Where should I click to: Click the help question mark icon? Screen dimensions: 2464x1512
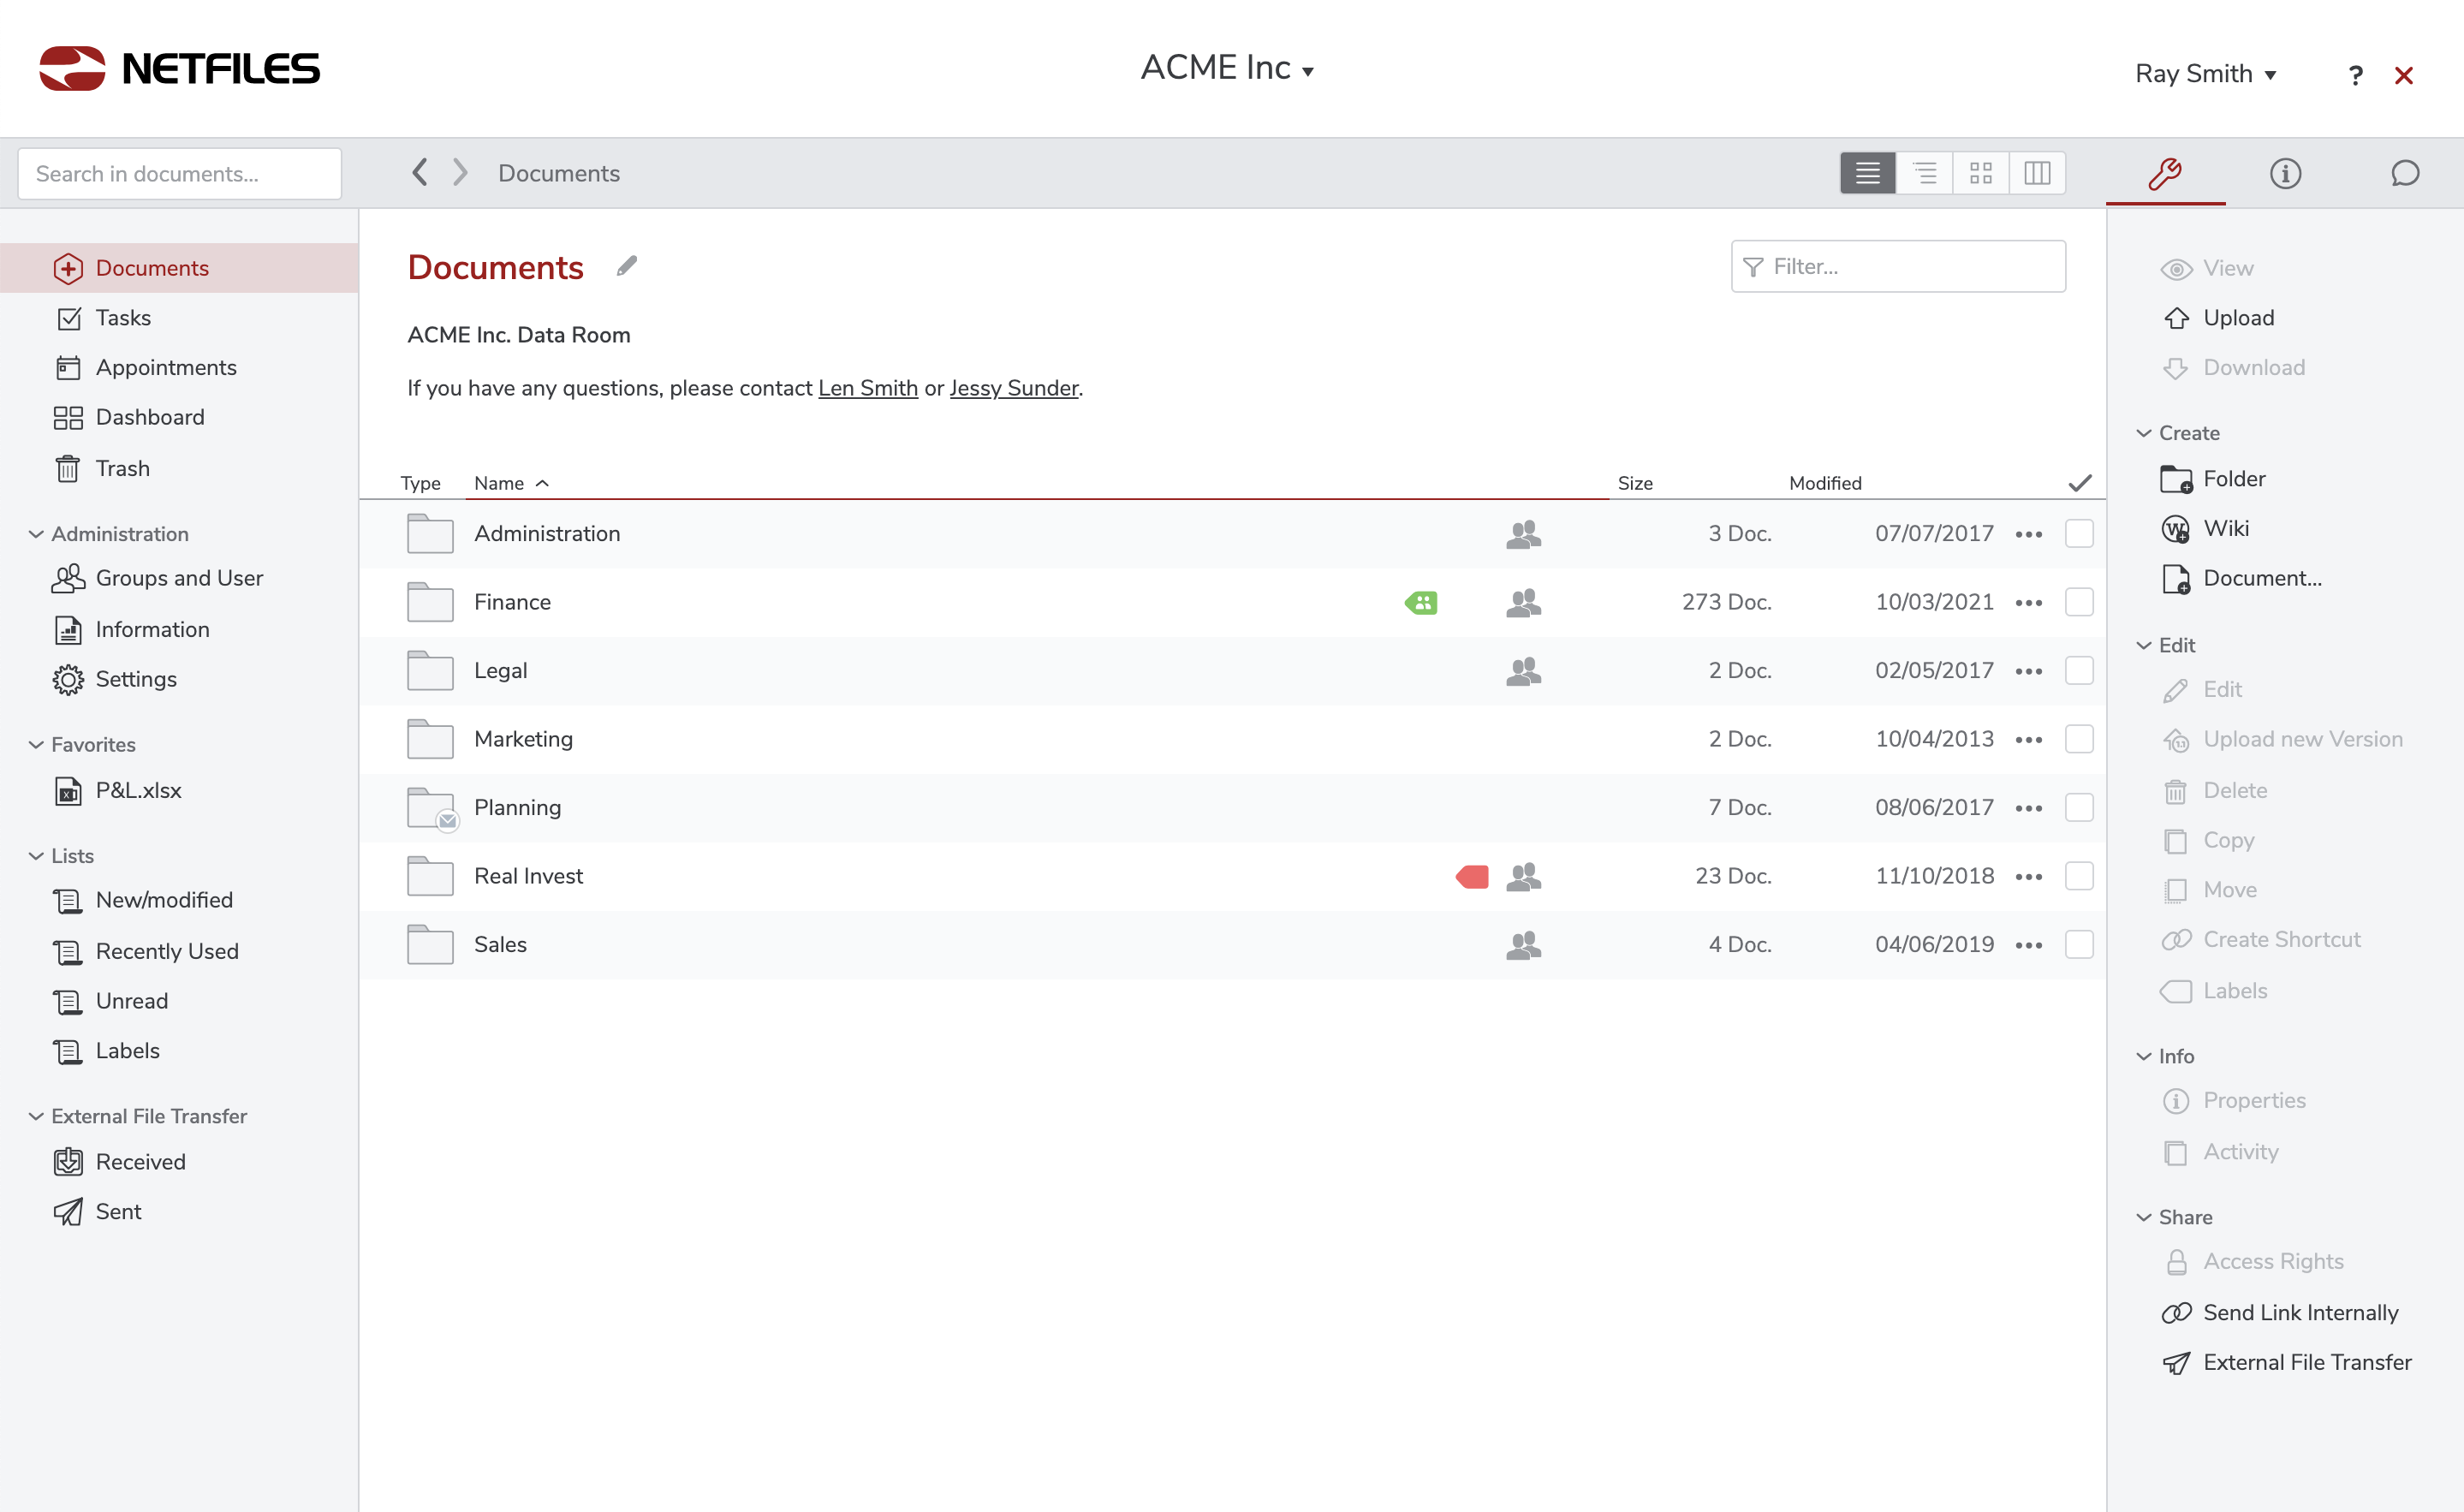pyautogui.click(x=2355, y=76)
